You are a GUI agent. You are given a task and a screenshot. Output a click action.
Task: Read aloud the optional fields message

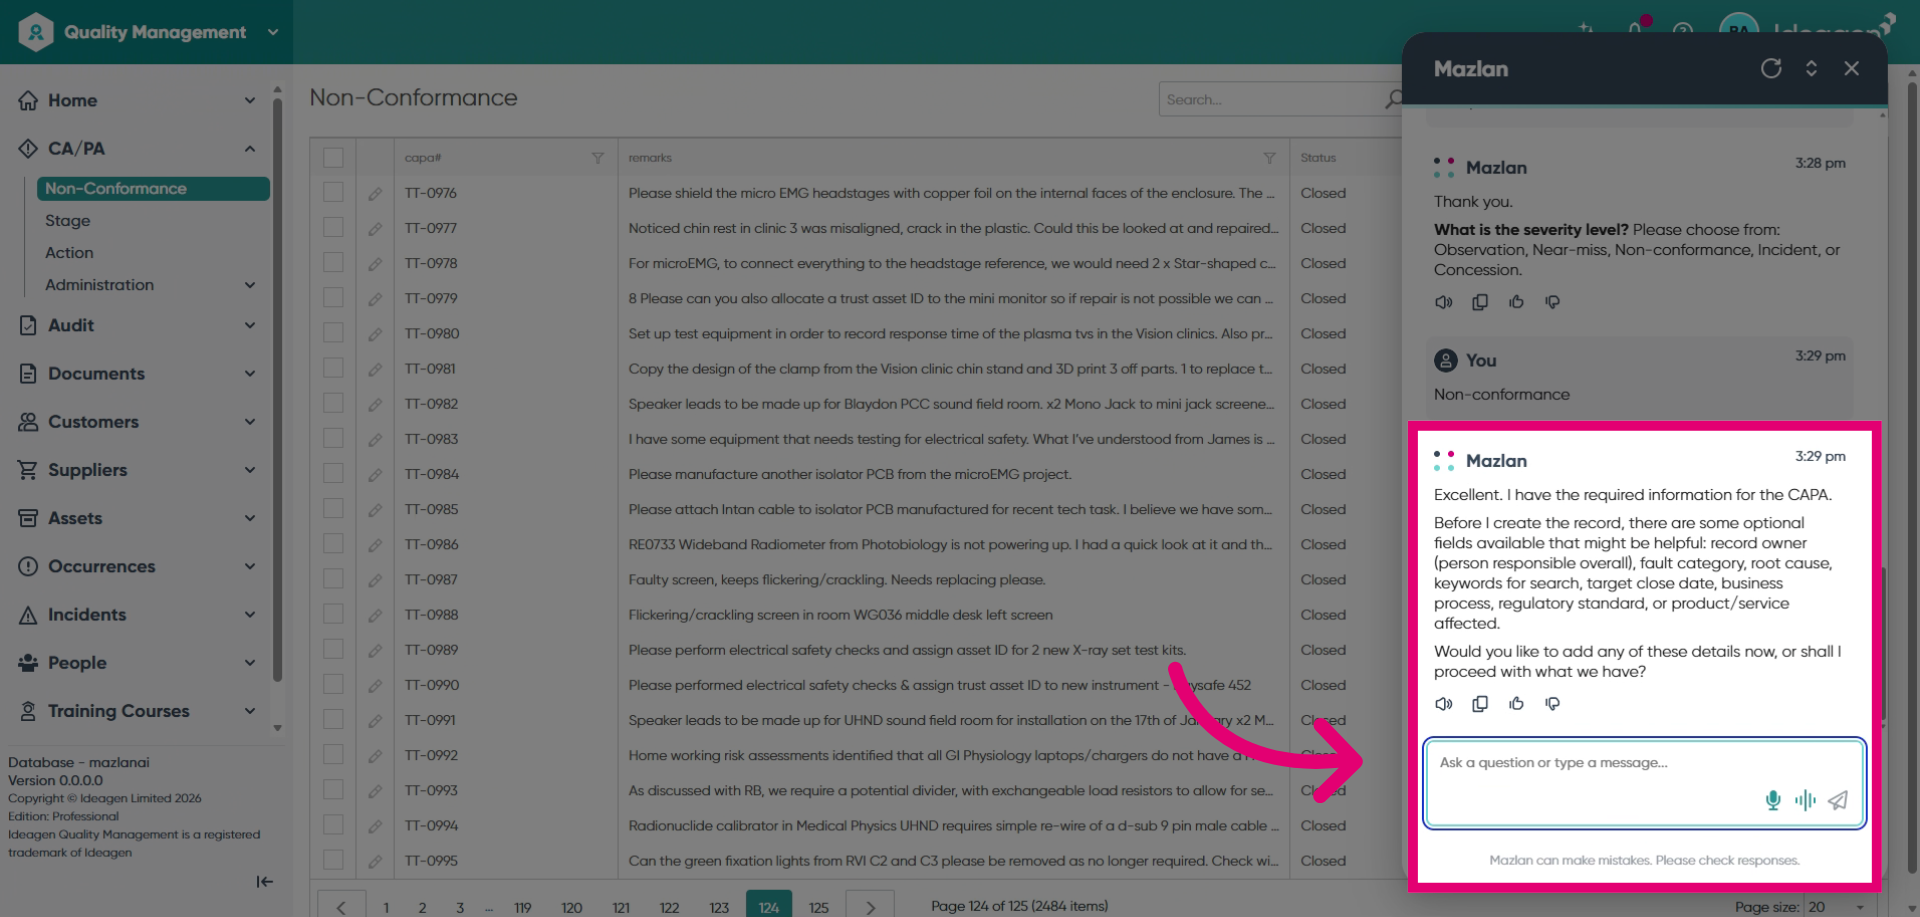coord(1444,704)
